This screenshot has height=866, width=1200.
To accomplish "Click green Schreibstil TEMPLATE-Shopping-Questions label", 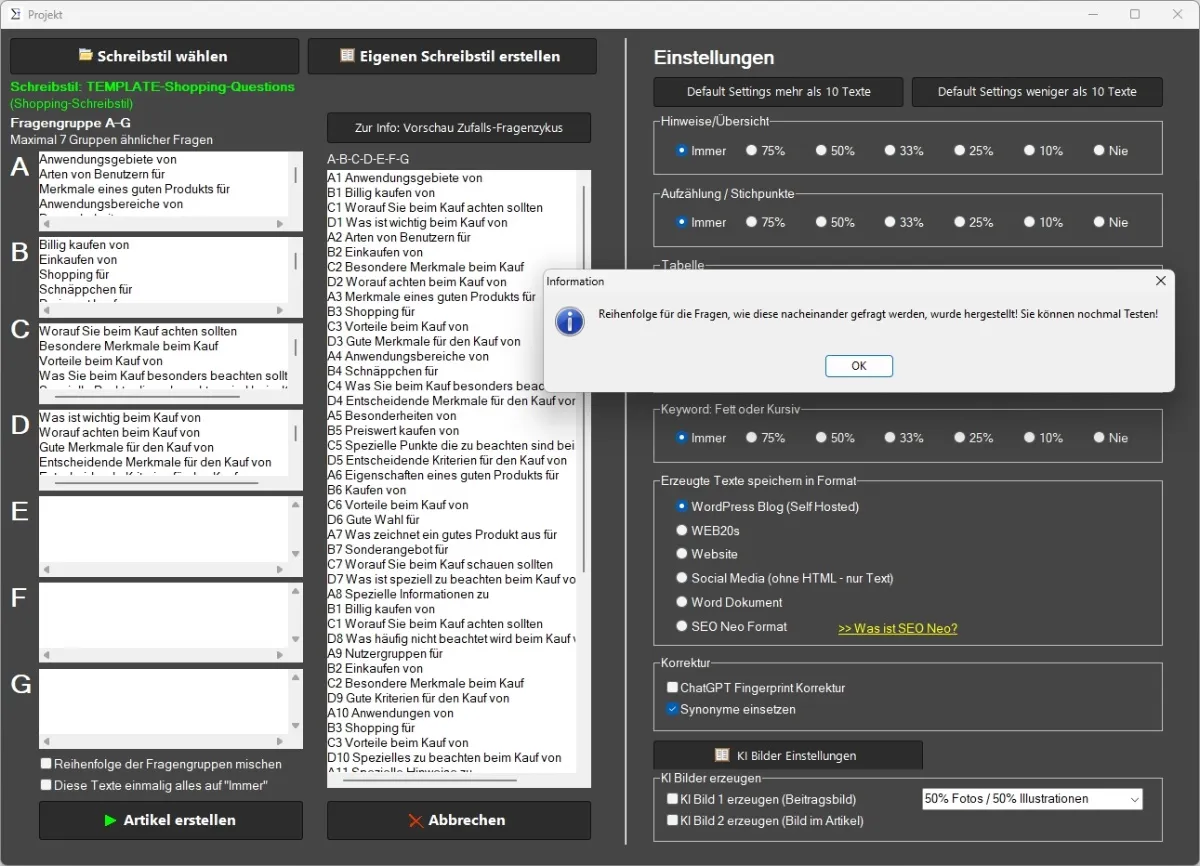I will click(x=153, y=87).
